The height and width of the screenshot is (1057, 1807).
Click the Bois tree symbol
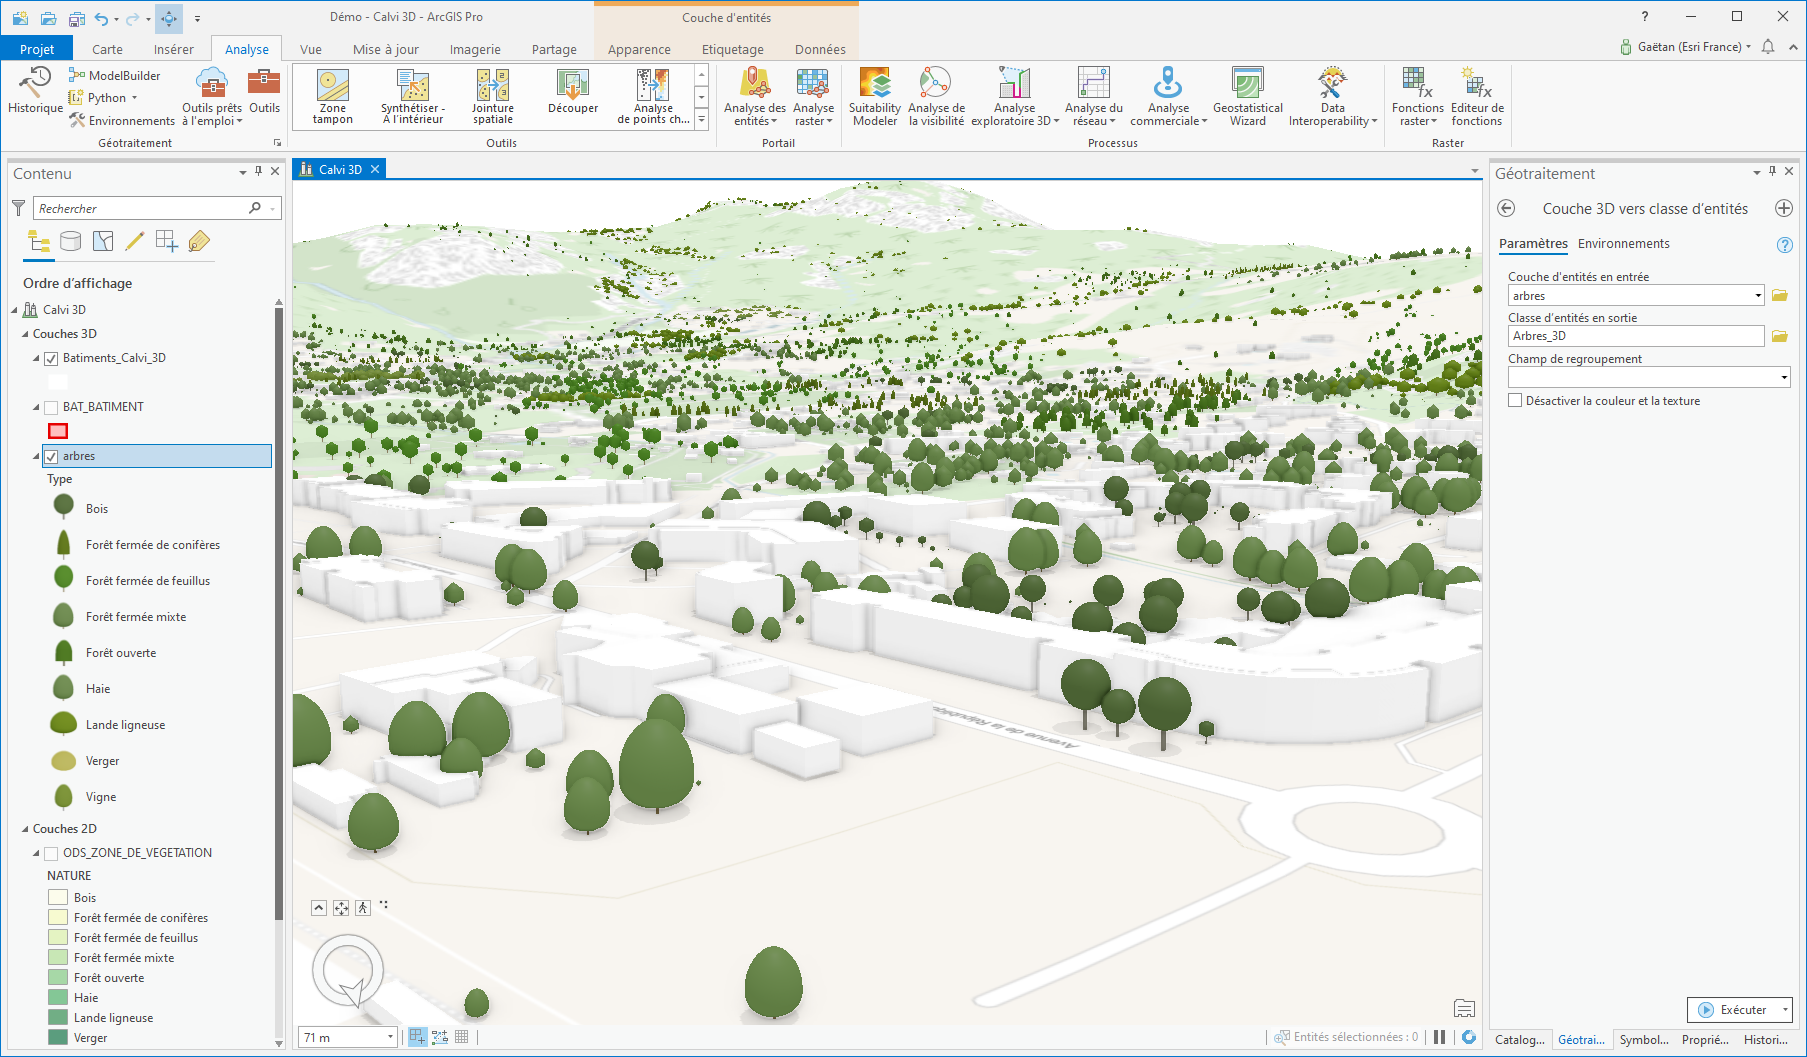point(63,506)
